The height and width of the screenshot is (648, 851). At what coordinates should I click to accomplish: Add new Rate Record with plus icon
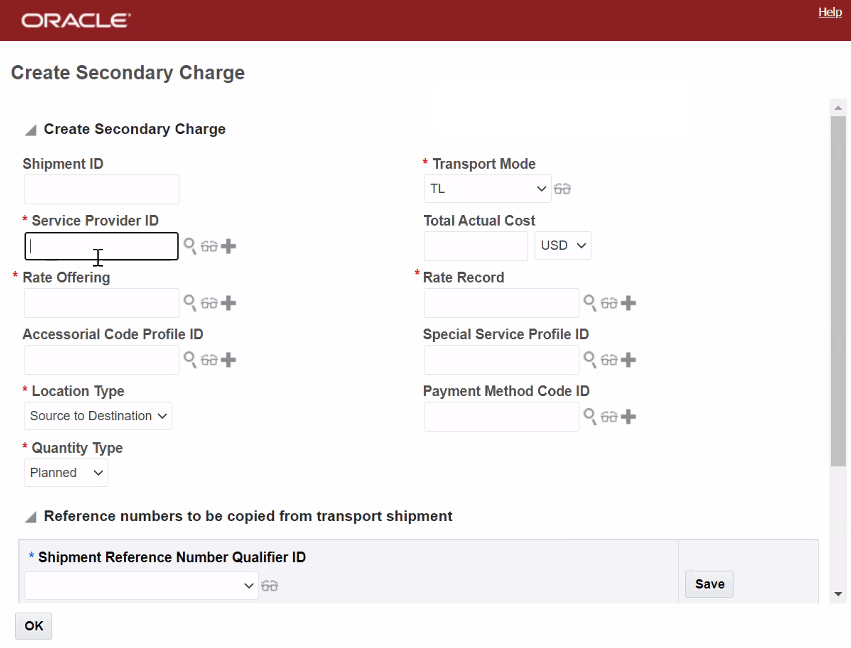629,303
